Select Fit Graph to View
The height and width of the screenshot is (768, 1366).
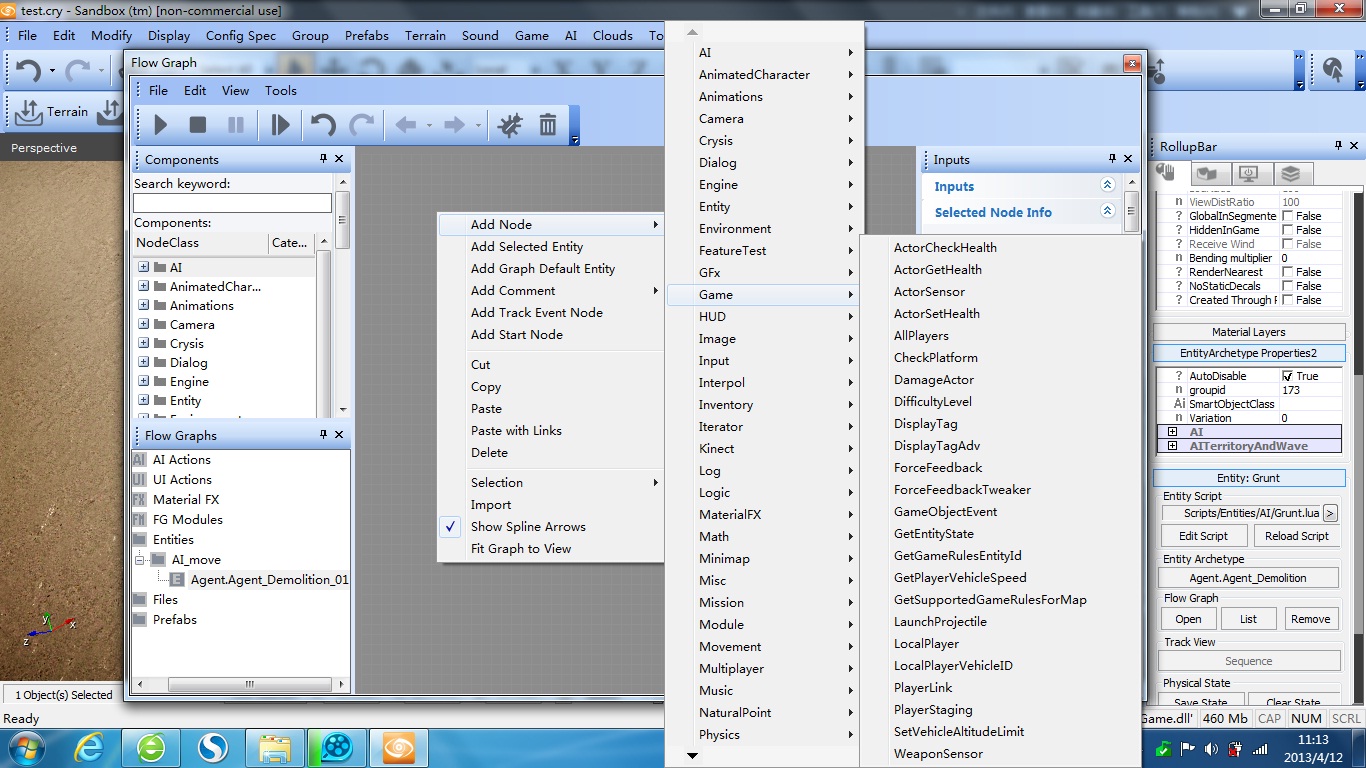click(550, 549)
